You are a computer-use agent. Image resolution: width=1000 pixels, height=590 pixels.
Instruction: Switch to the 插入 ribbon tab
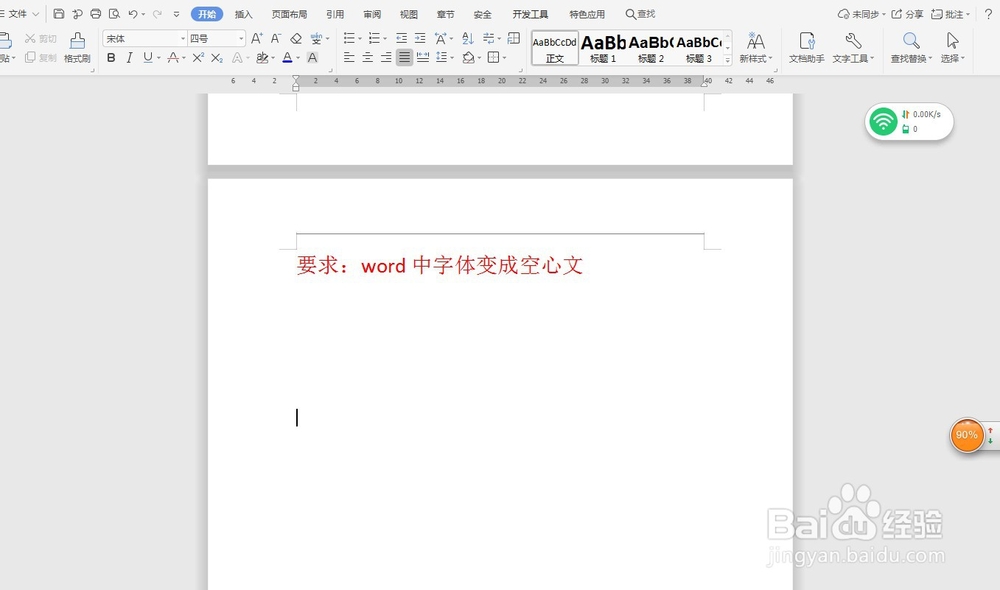pyautogui.click(x=244, y=14)
